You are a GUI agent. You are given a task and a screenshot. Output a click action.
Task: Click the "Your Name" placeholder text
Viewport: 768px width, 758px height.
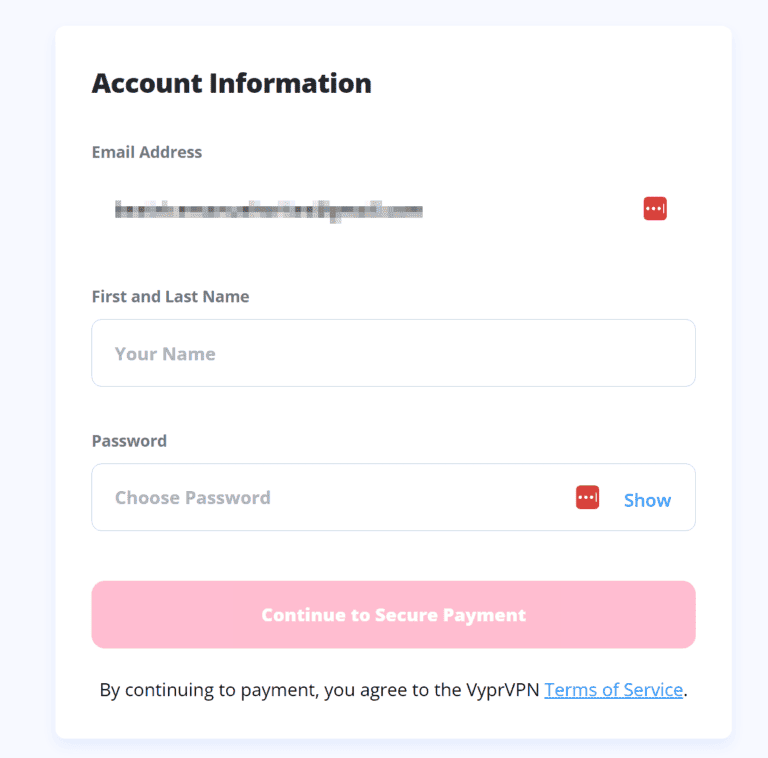[x=165, y=353]
